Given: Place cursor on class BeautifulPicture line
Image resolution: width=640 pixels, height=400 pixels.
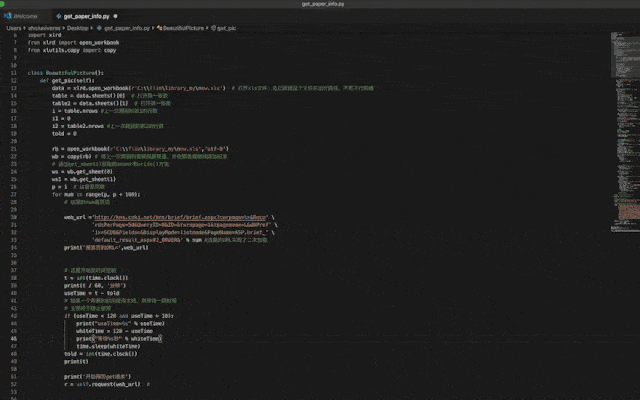Looking at the screenshot, I should pos(65,73).
